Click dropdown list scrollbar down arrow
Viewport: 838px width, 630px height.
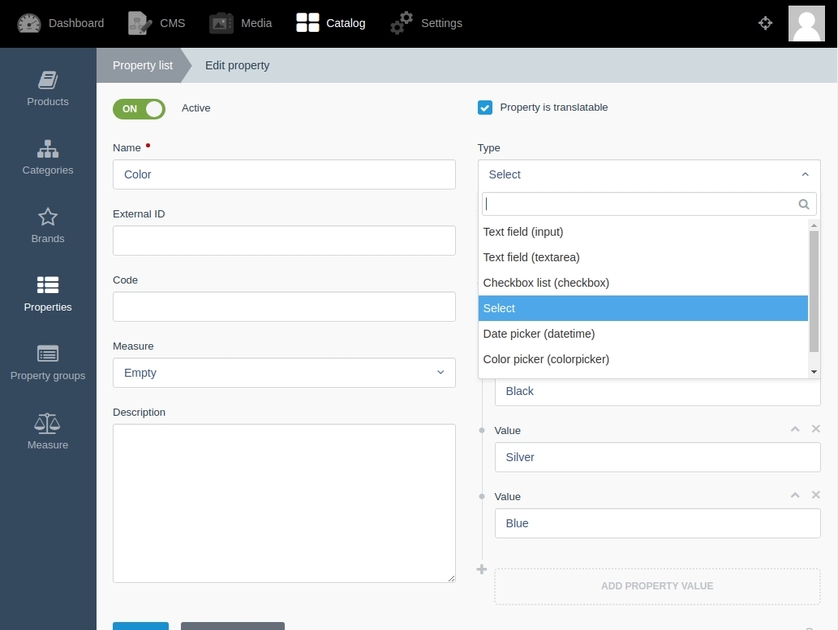[x=814, y=372]
